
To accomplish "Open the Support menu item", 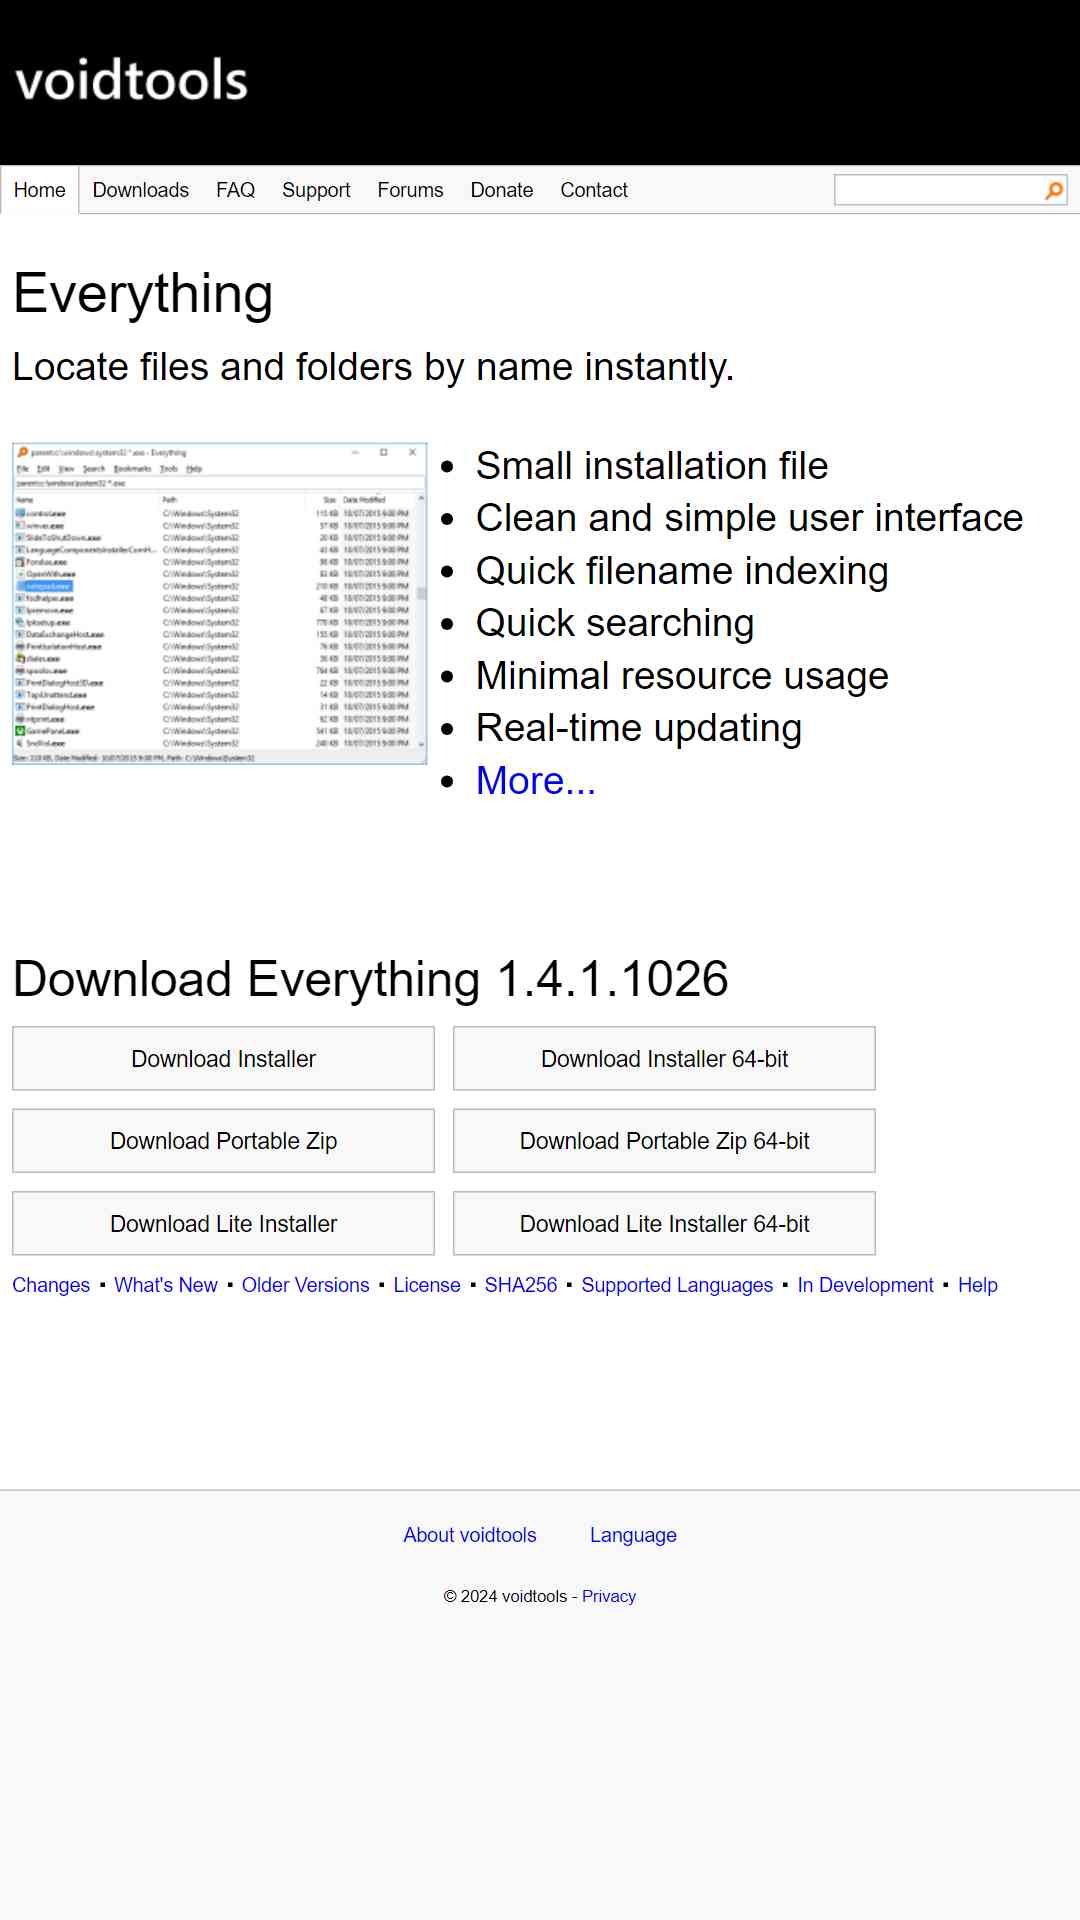I will click(316, 190).
